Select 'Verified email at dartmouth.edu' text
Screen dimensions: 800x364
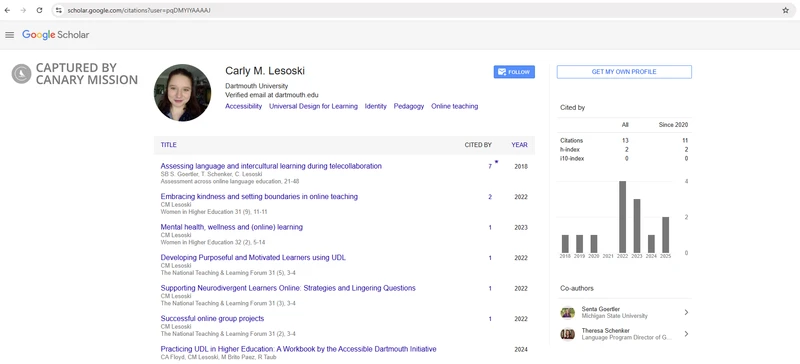point(271,95)
